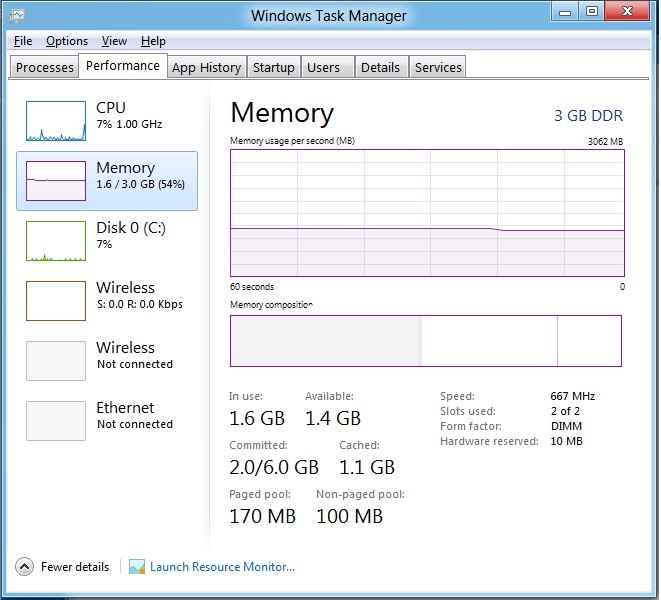Minimize the Task Manager window

tap(565, 12)
